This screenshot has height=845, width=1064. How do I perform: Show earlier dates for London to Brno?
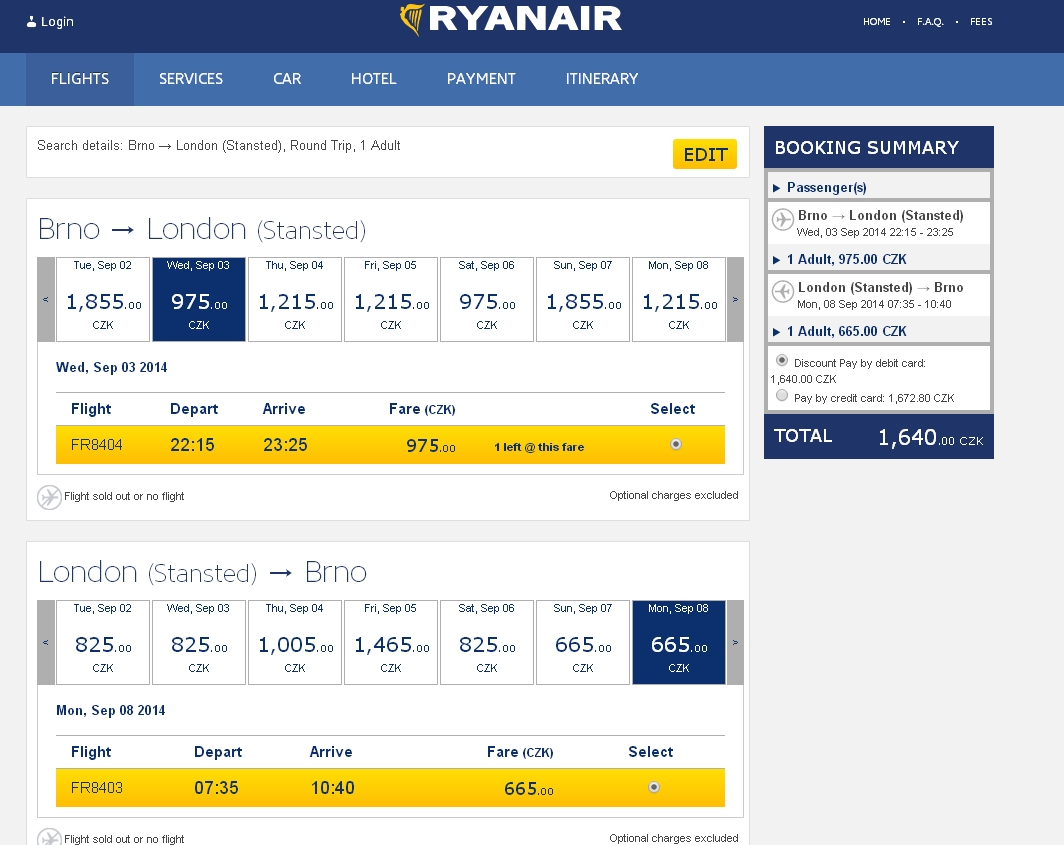45,642
